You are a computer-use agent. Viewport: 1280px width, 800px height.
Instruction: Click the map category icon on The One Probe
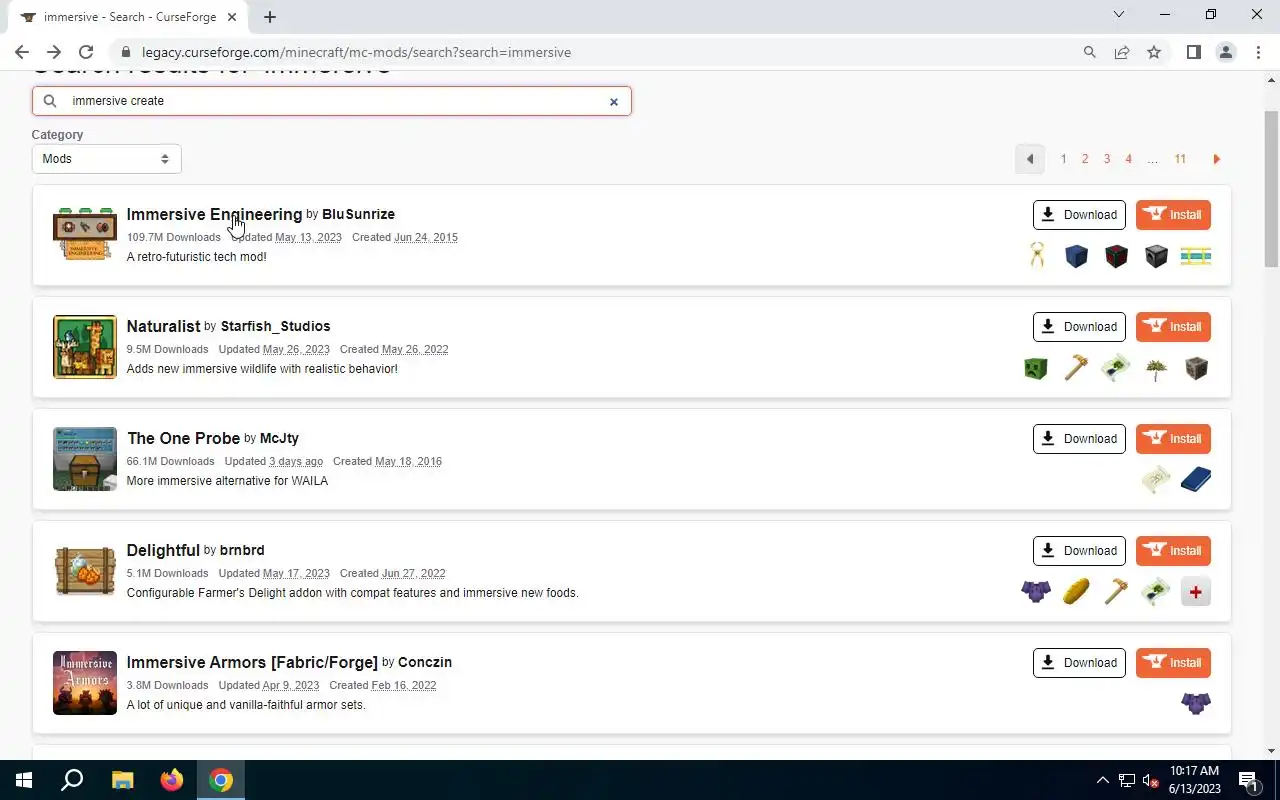point(1156,480)
